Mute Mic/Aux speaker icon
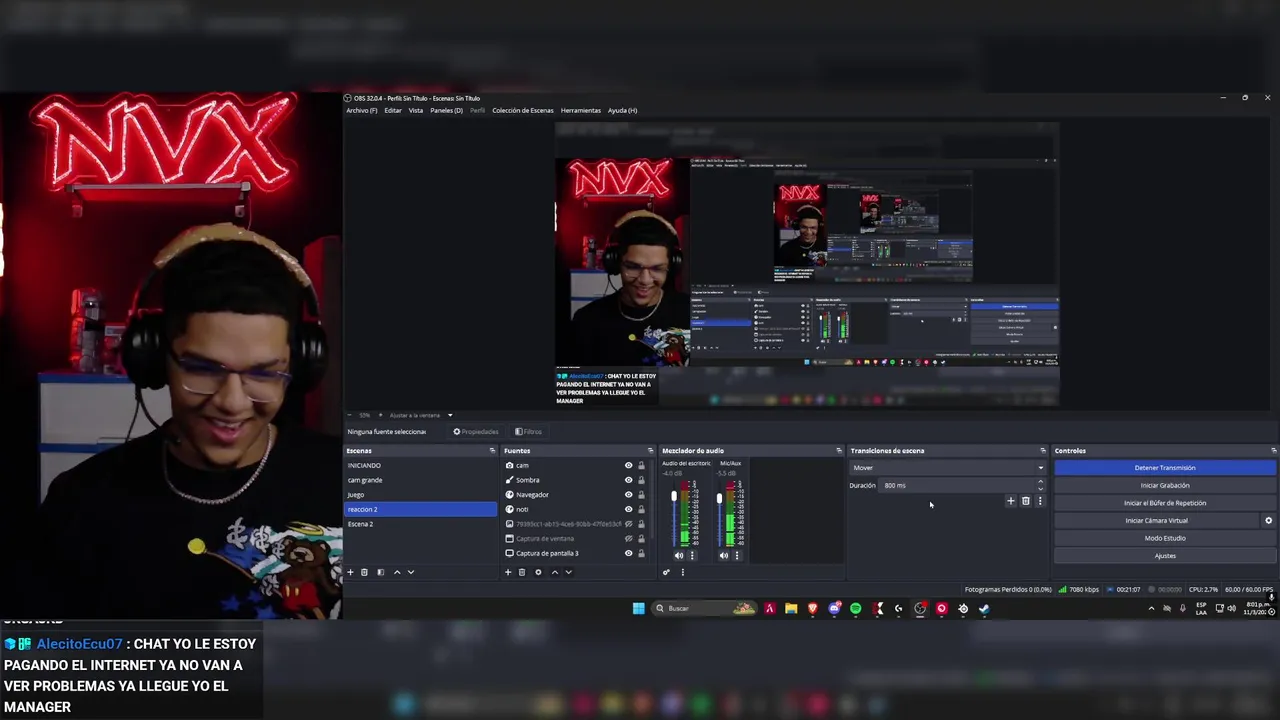The image size is (1280, 720). click(724, 555)
